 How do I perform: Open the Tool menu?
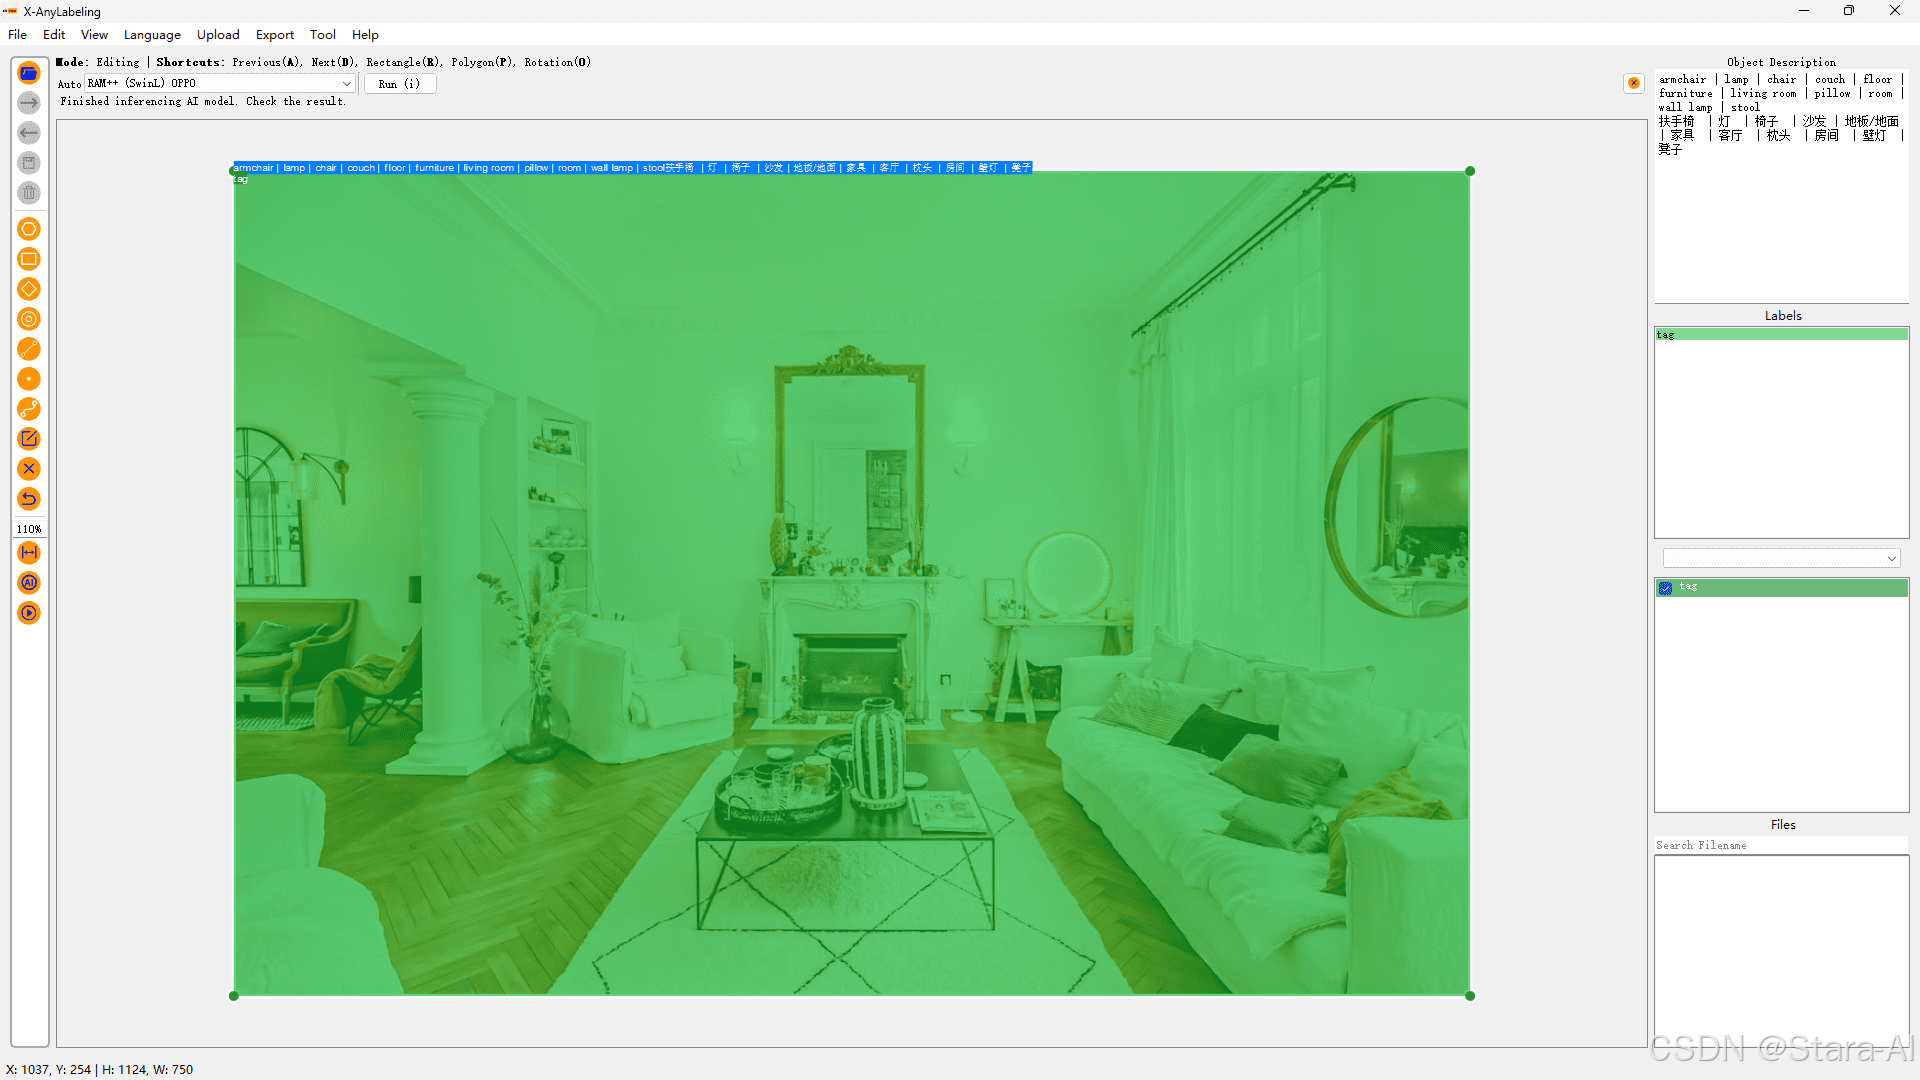tap(322, 35)
